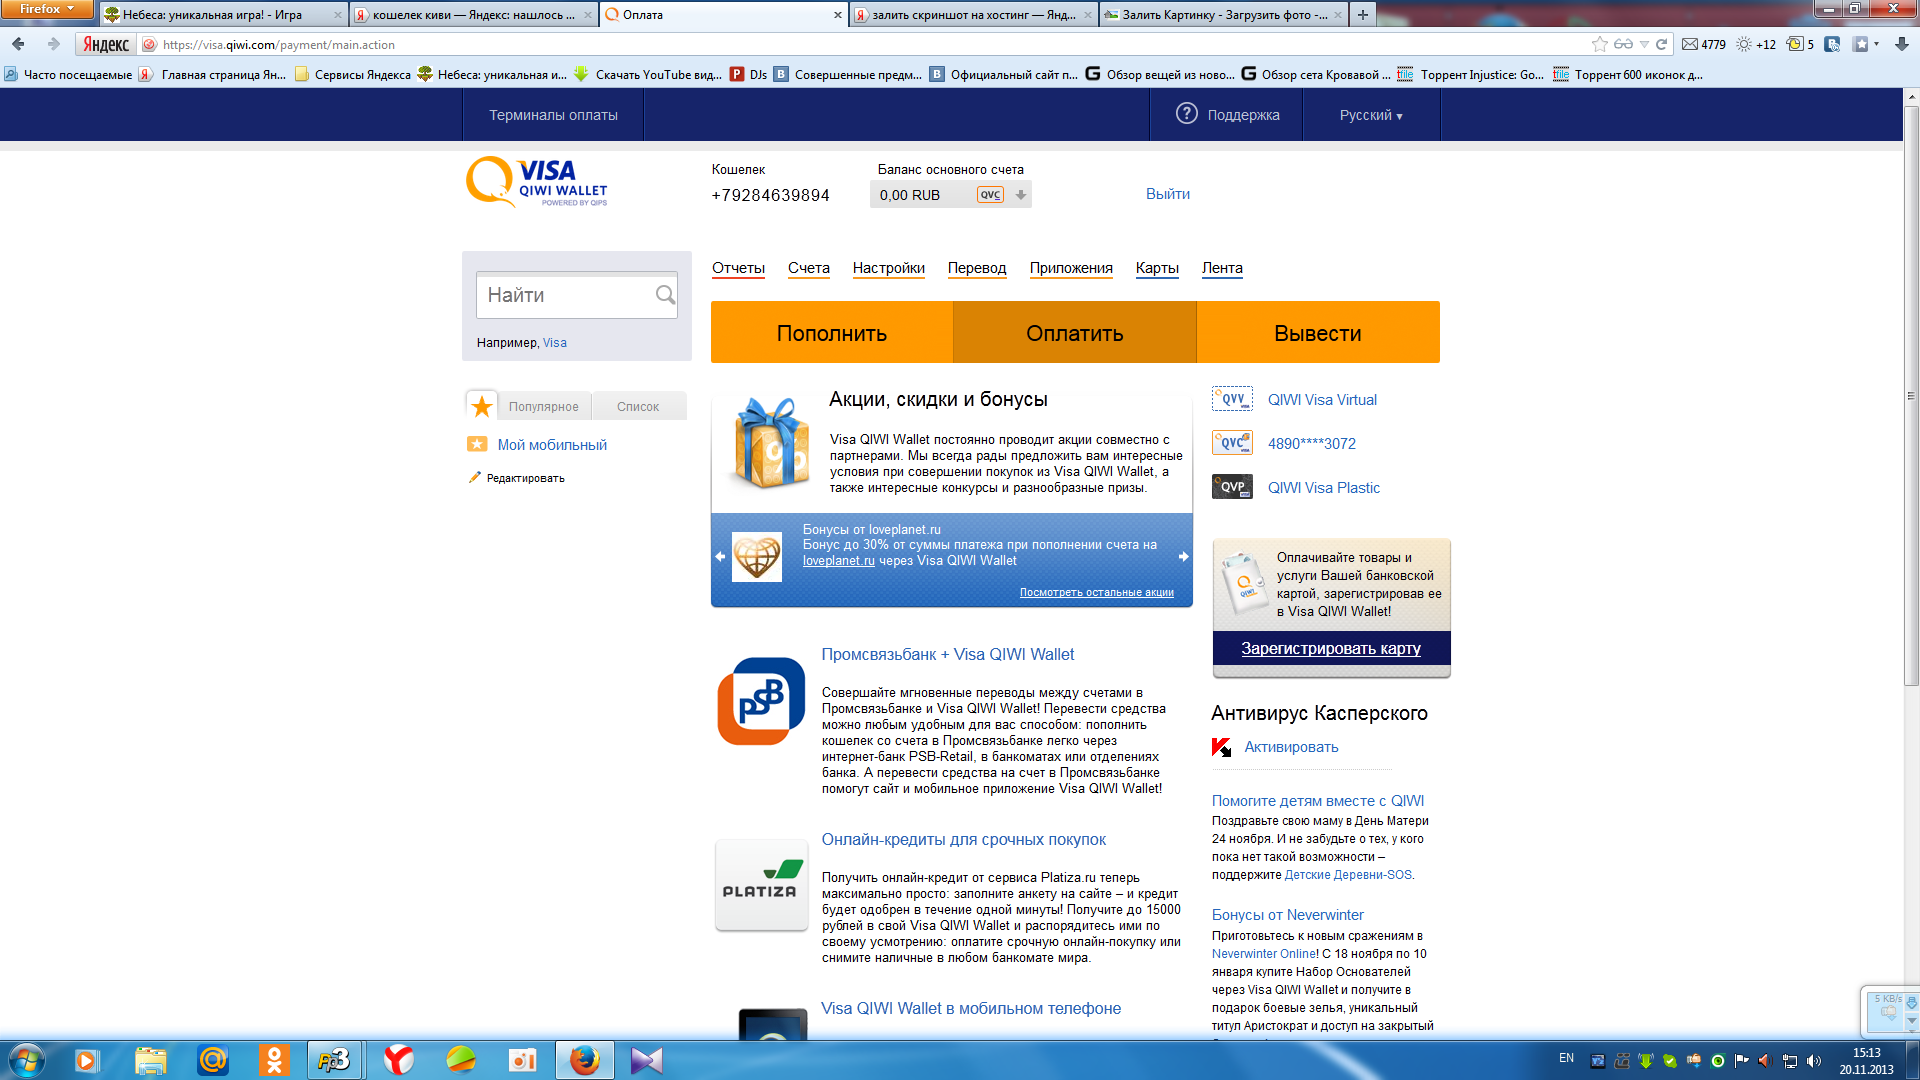The height and width of the screenshot is (1080, 1920).
Task: Open the Лента menu item
Action: 1222,268
